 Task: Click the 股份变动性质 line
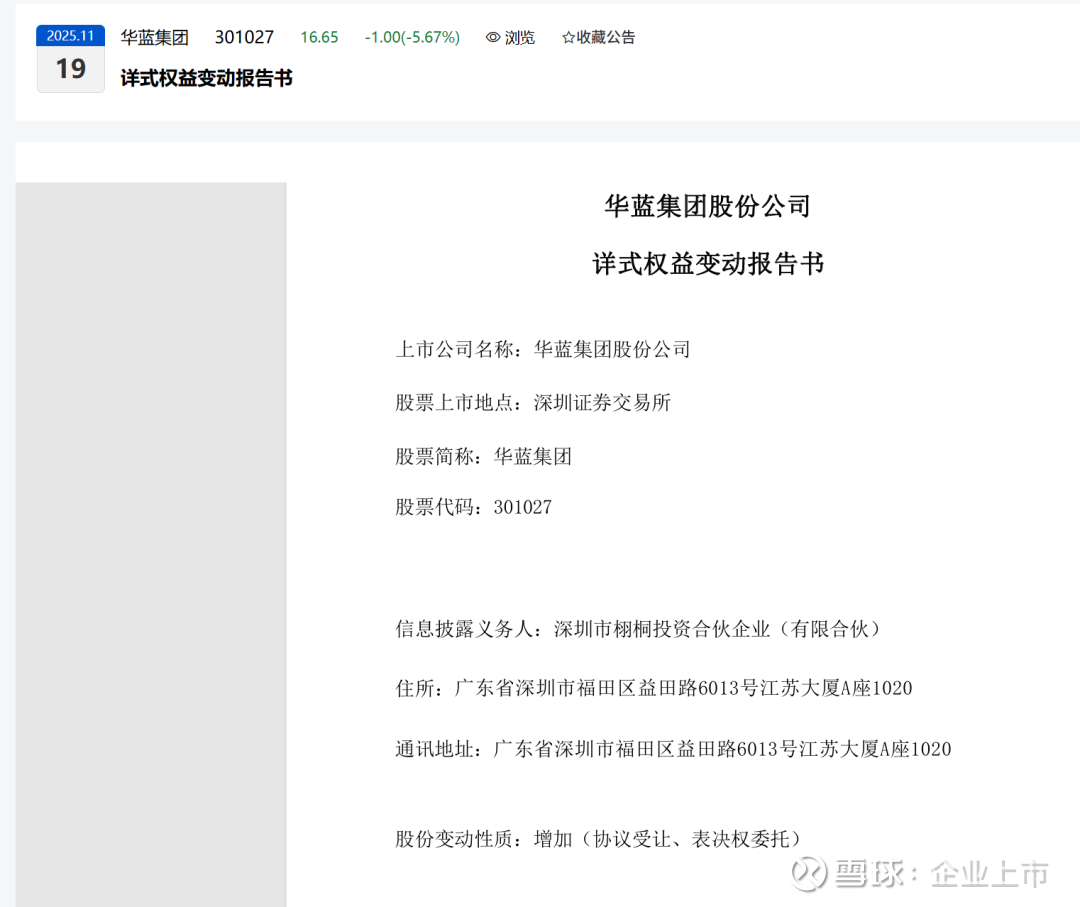(x=599, y=839)
